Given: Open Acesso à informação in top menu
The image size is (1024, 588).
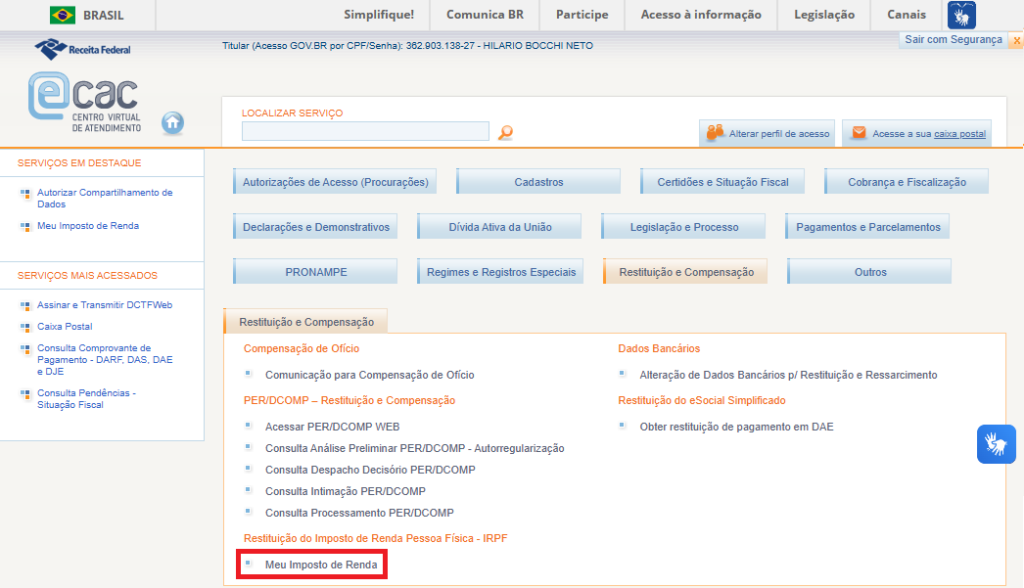Looking at the screenshot, I should [x=700, y=15].
